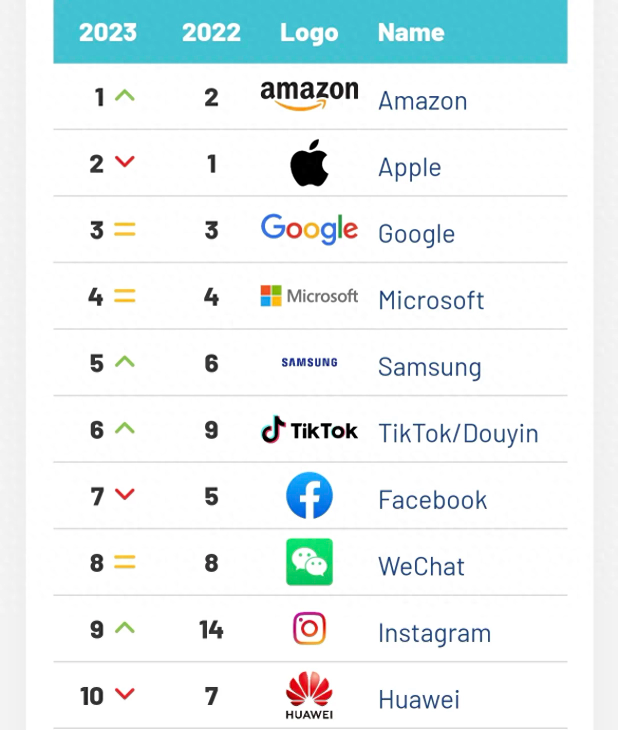Viewport: 618px width, 730px height.
Task: Select the Name column header
Action: [411, 32]
